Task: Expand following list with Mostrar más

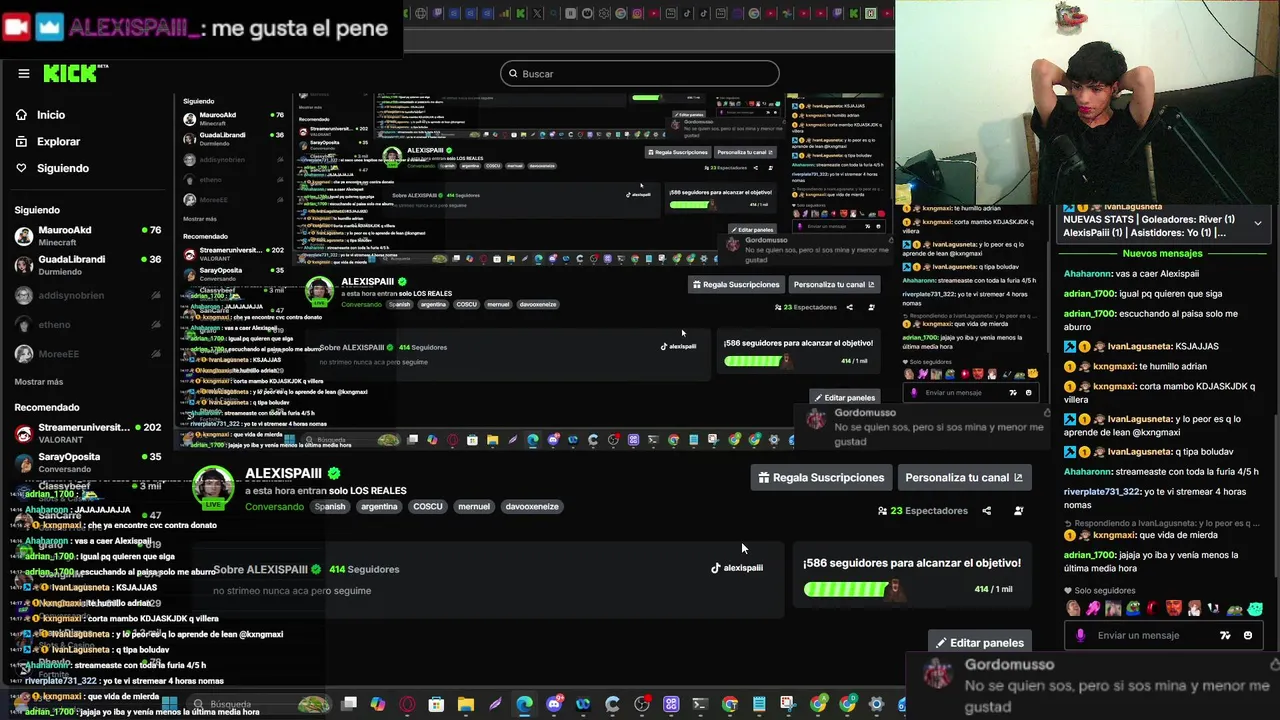Action: point(39,382)
